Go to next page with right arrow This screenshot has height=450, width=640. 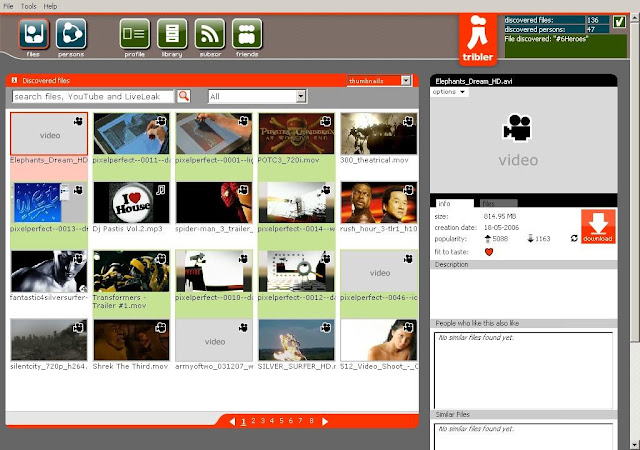pyautogui.click(x=325, y=421)
